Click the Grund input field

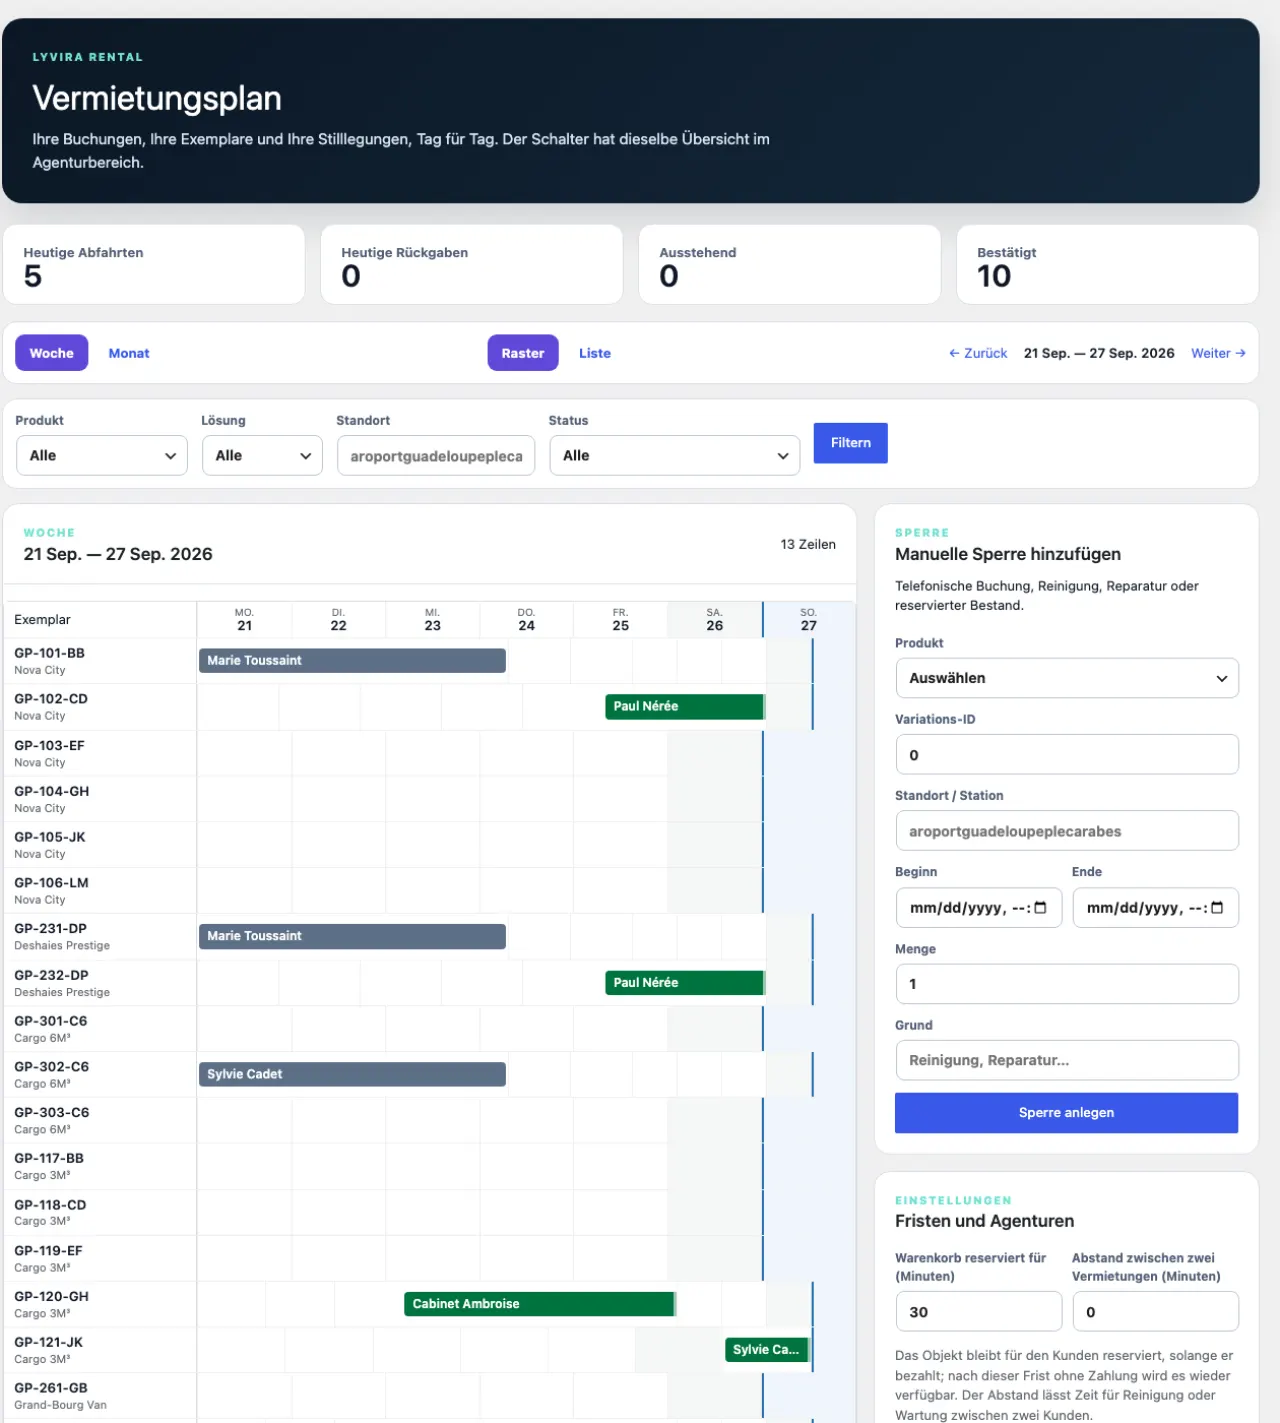pos(1067,1060)
